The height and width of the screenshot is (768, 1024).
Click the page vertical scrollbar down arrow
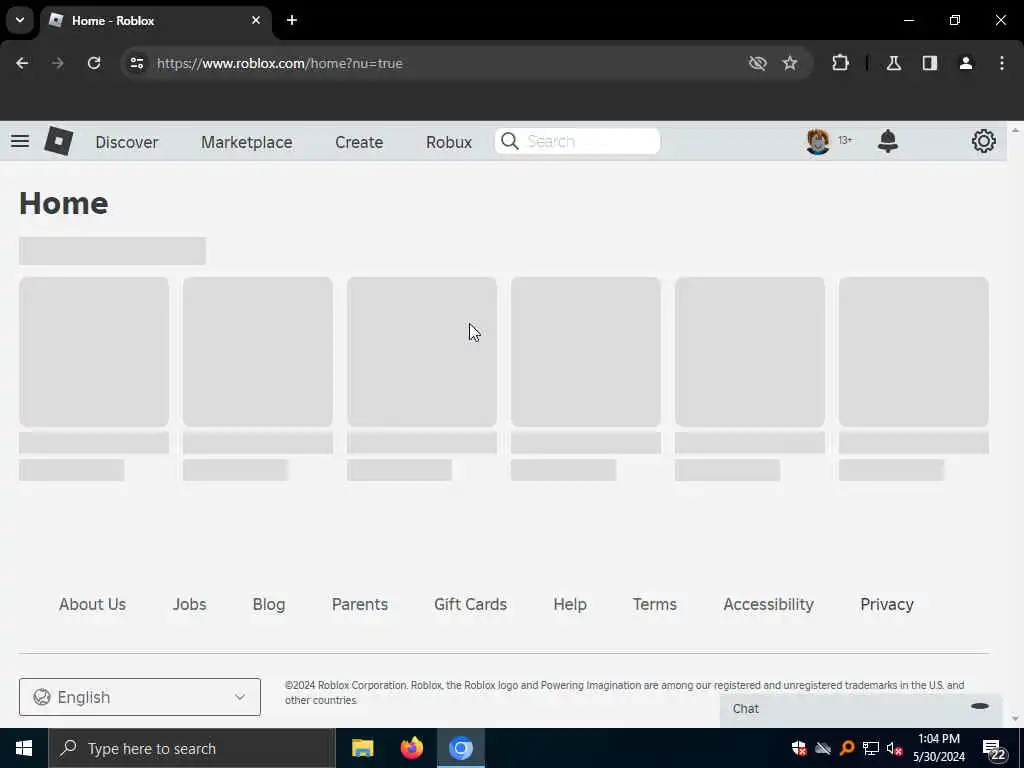1015,719
